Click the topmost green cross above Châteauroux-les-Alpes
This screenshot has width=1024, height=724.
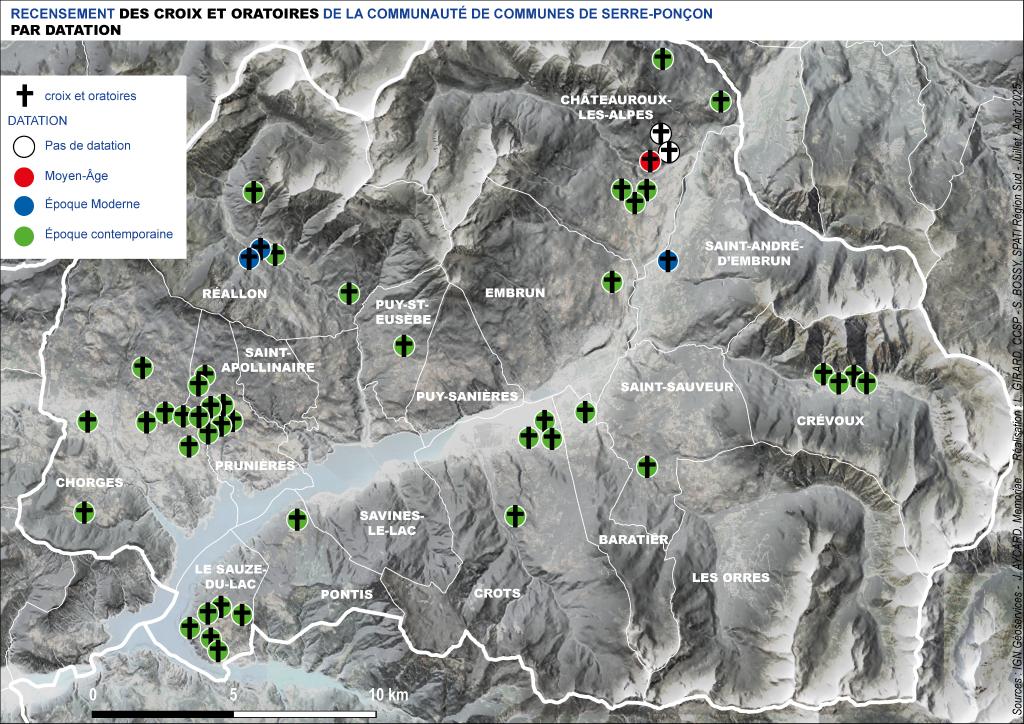[x=663, y=59]
